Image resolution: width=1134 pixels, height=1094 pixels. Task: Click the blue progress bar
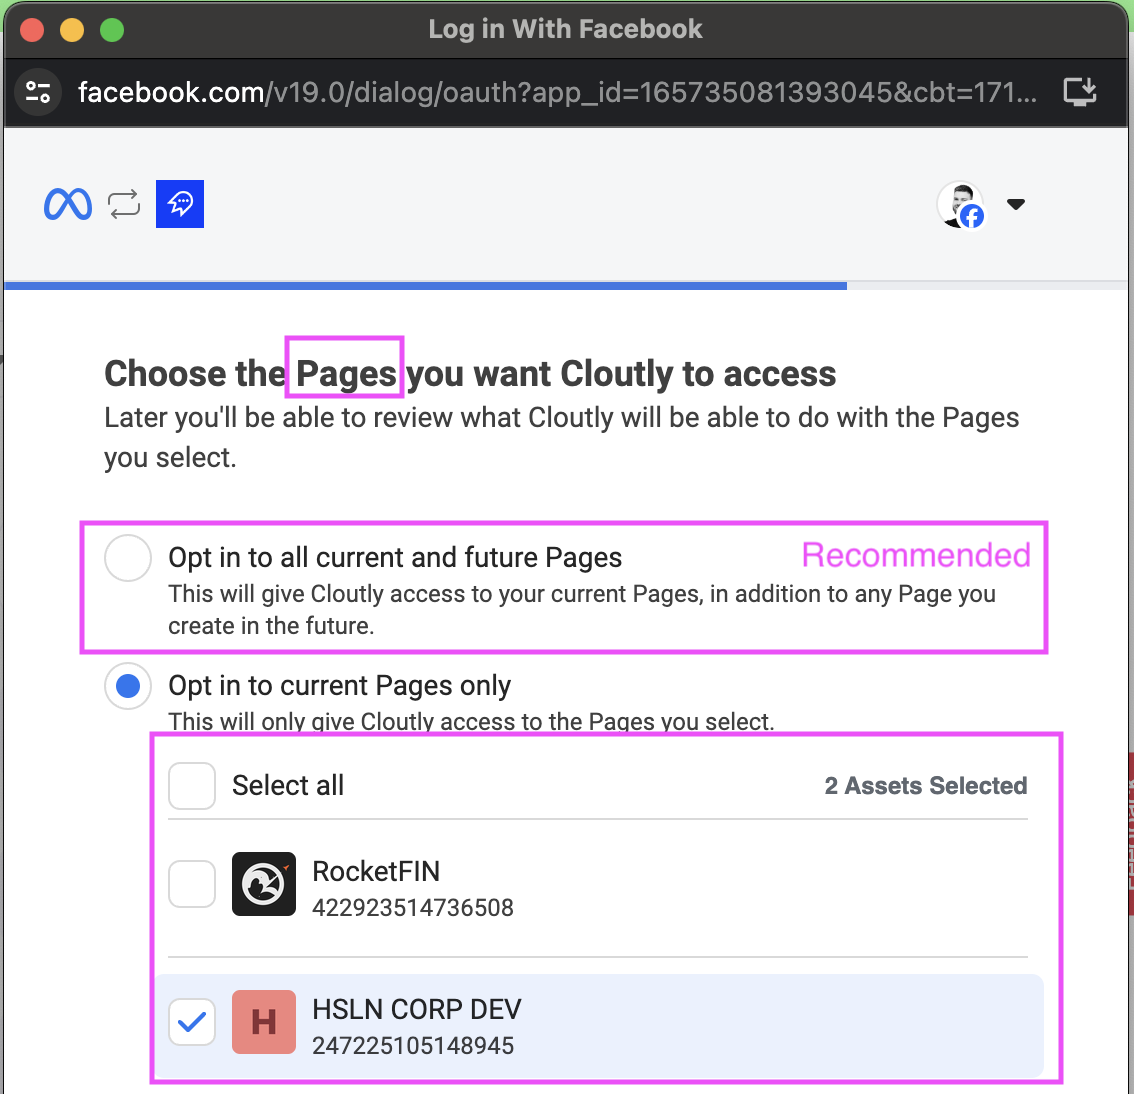pyautogui.click(x=425, y=286)
